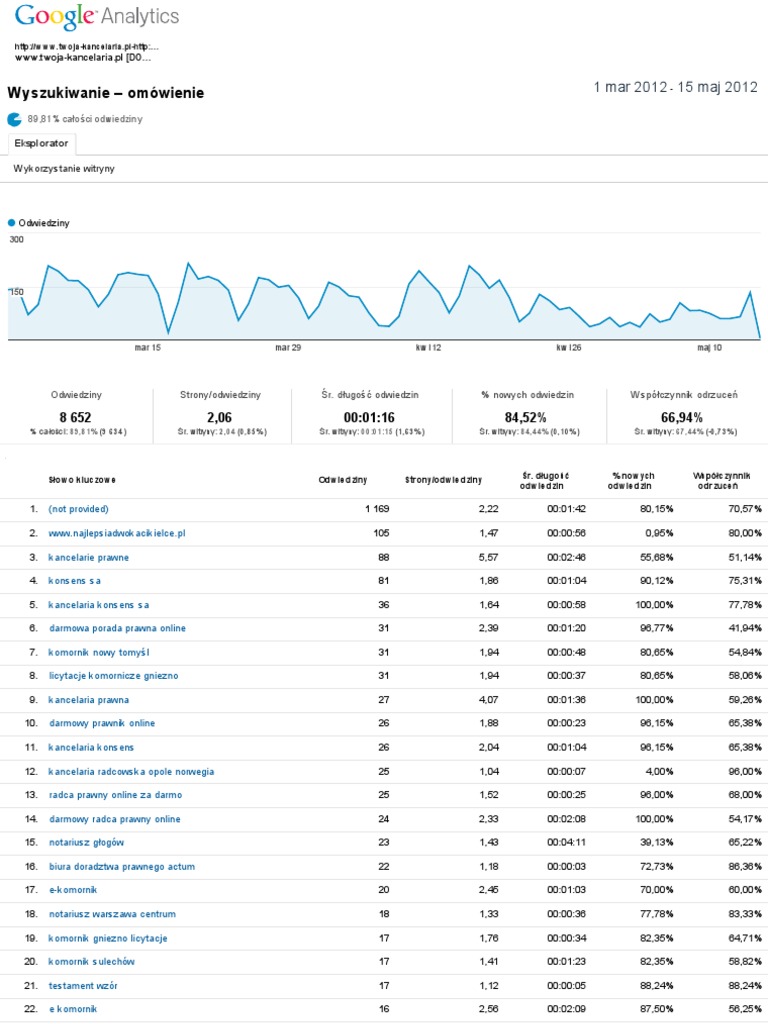Sort table by Odwiedziny column header
The image size is (768, 1024).
(342, 480)
